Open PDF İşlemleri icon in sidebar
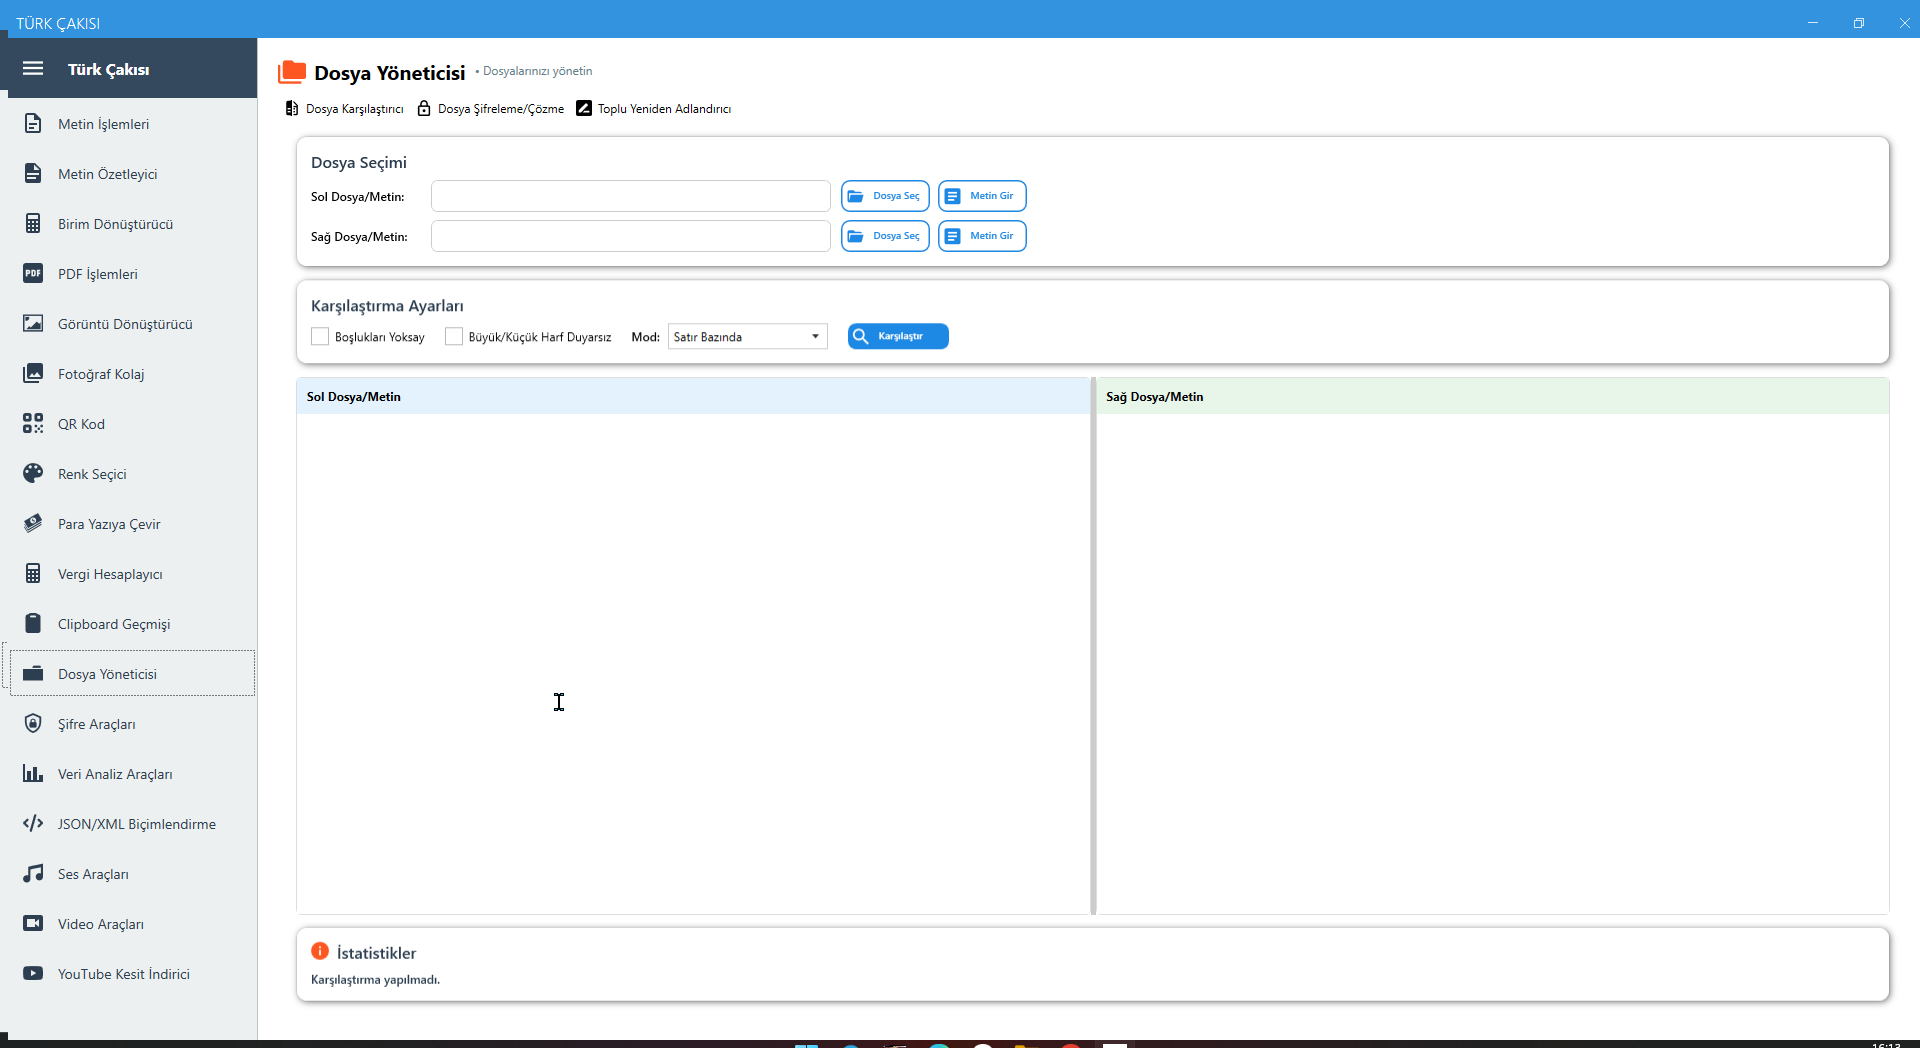The width and height of the screenshot is (1920, 1048). pos(33,274)
